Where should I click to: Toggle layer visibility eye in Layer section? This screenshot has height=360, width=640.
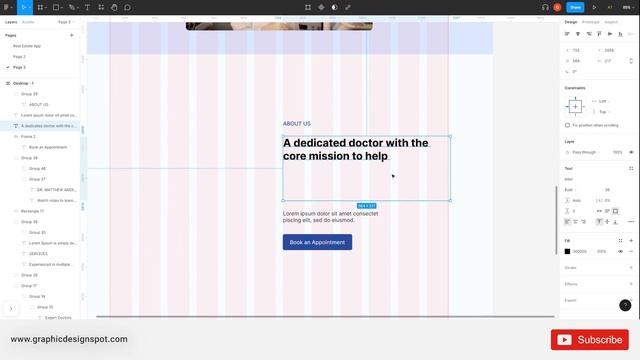click(x=631, y=152)
